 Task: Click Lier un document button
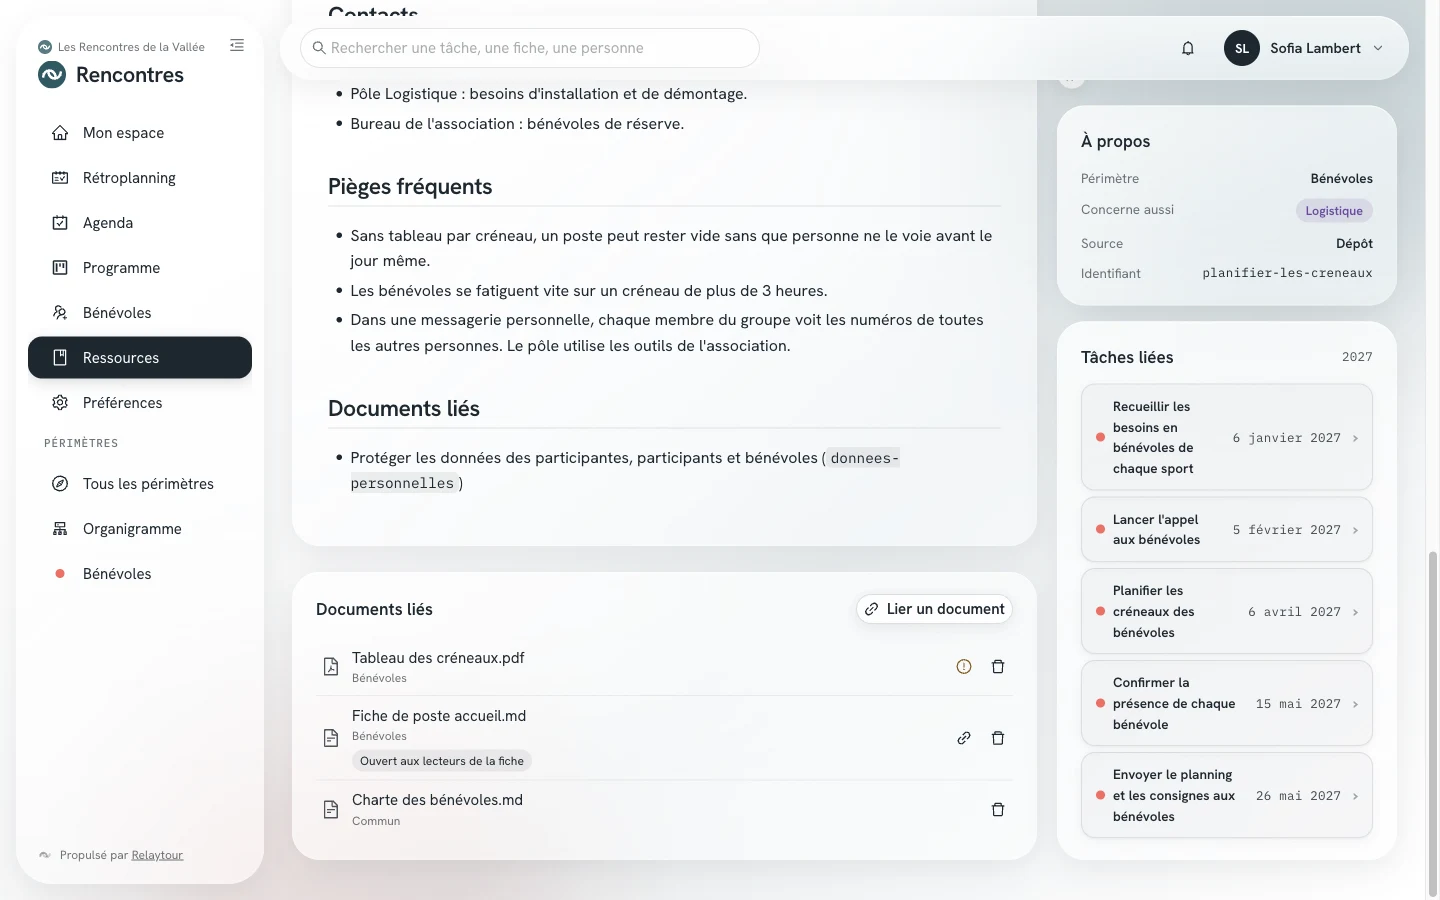tap(934, 609)
